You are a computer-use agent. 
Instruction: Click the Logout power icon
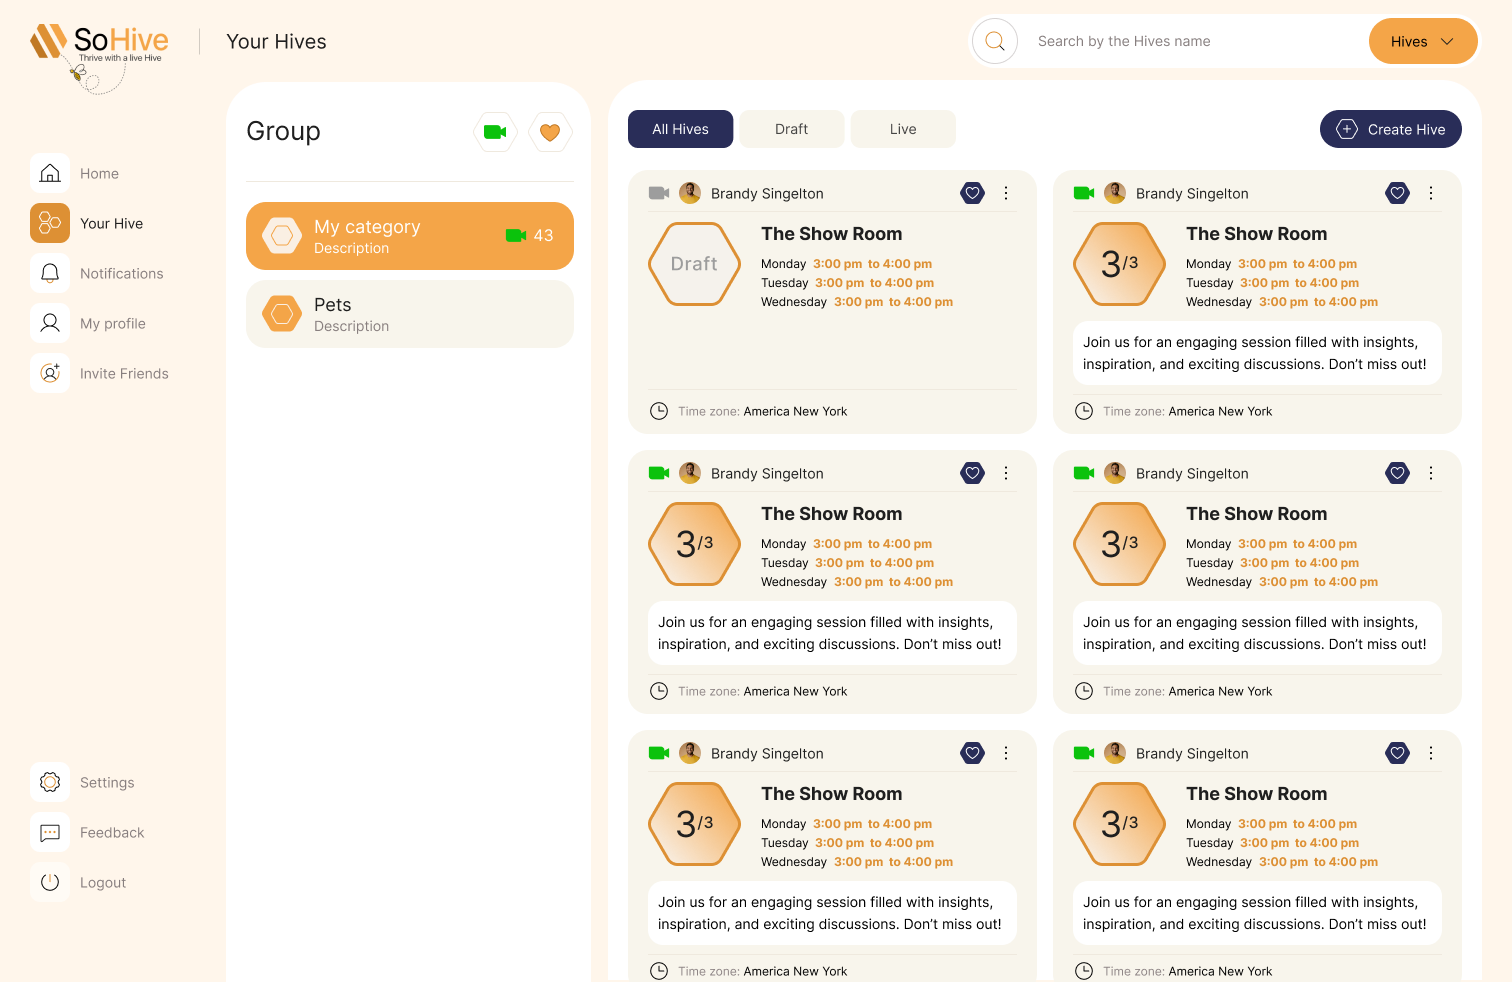(50, 882)
